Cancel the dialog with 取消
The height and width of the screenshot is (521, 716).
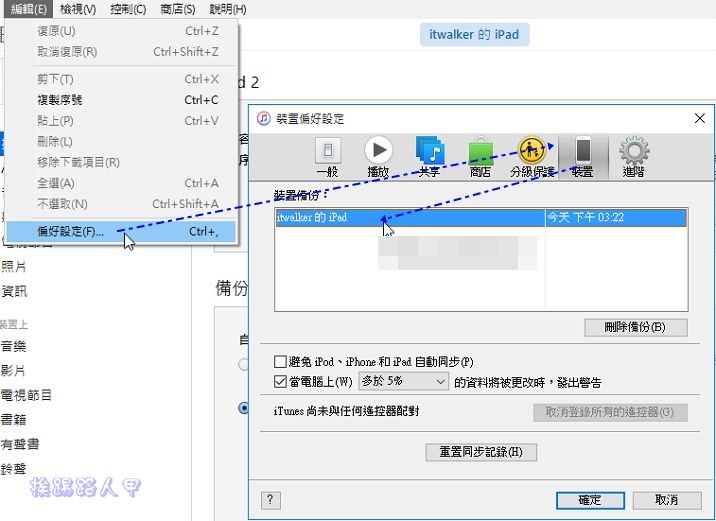(x=667, y=500)
